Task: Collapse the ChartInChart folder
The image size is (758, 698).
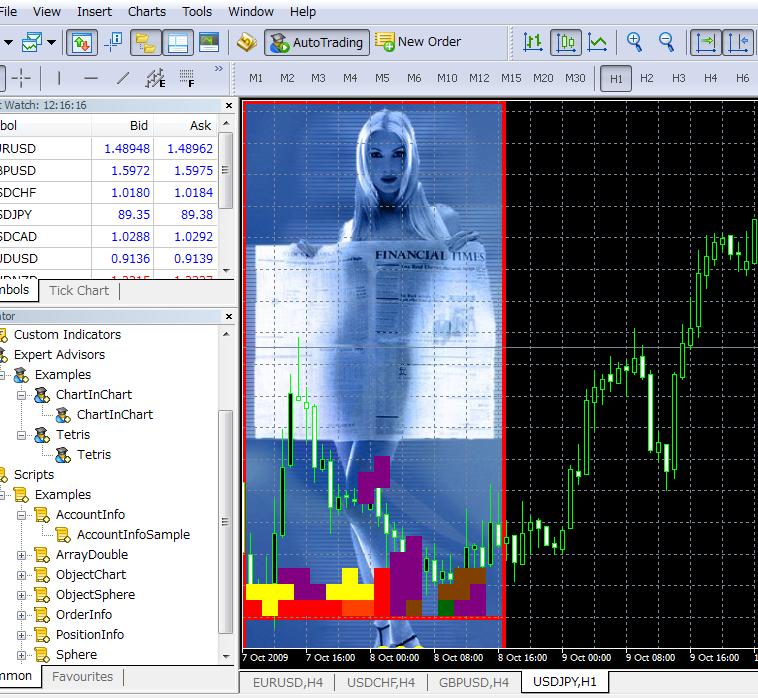Action: point(21,395)
